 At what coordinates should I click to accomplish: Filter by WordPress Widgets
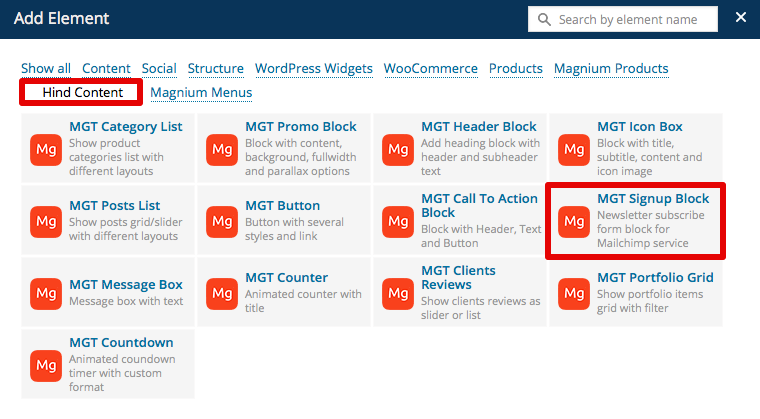tap(313, 69)
